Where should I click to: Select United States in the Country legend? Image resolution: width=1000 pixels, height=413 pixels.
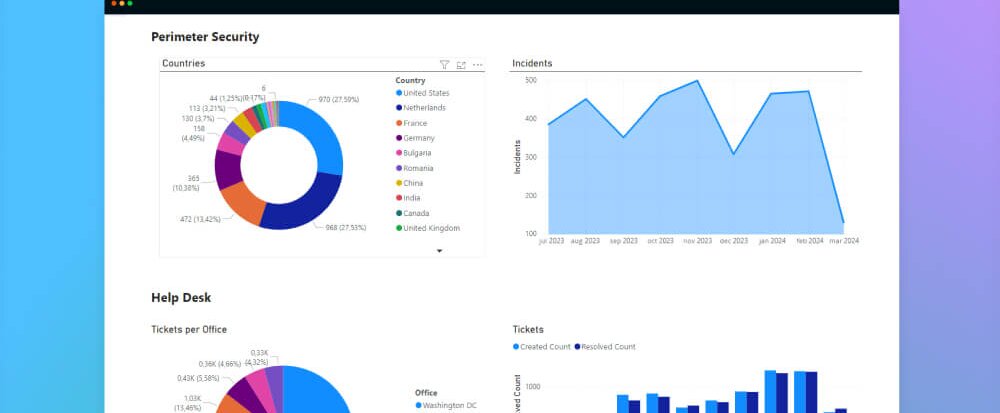coord(425,93)
